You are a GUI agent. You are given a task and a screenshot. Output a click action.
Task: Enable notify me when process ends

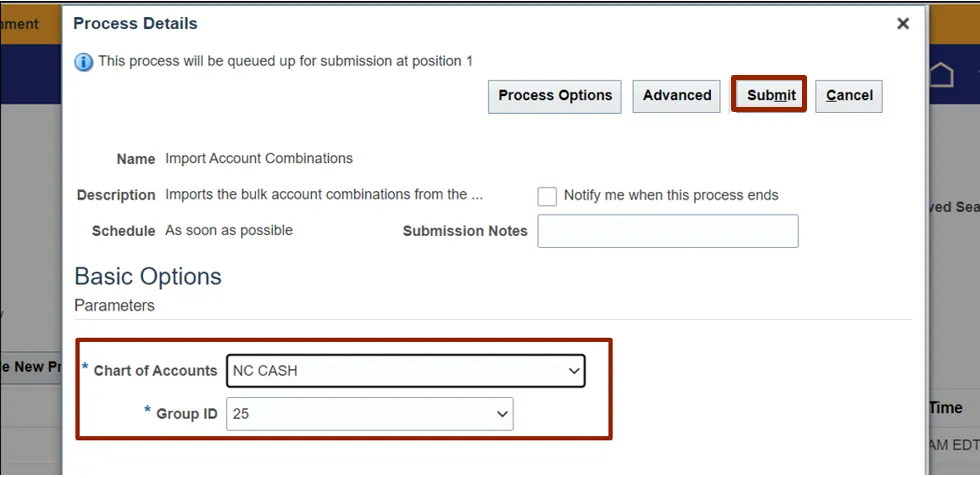coord(547,196)
